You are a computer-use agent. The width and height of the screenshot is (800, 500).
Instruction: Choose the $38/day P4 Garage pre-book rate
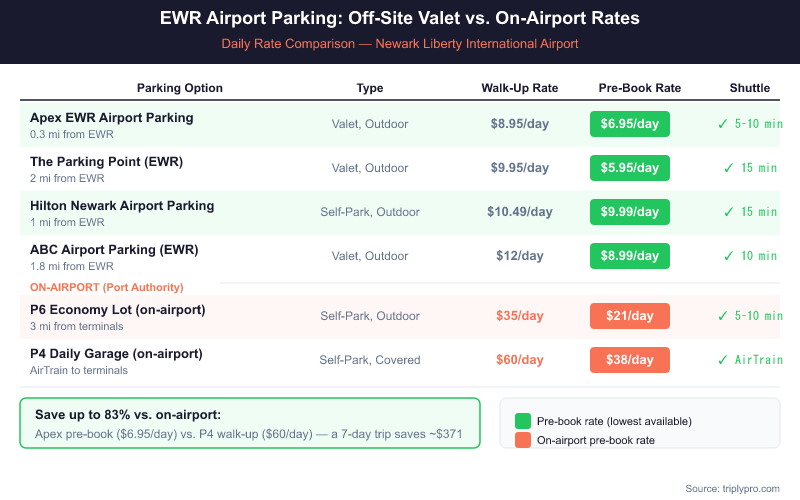pyautogui.click(x=630, y=360)
